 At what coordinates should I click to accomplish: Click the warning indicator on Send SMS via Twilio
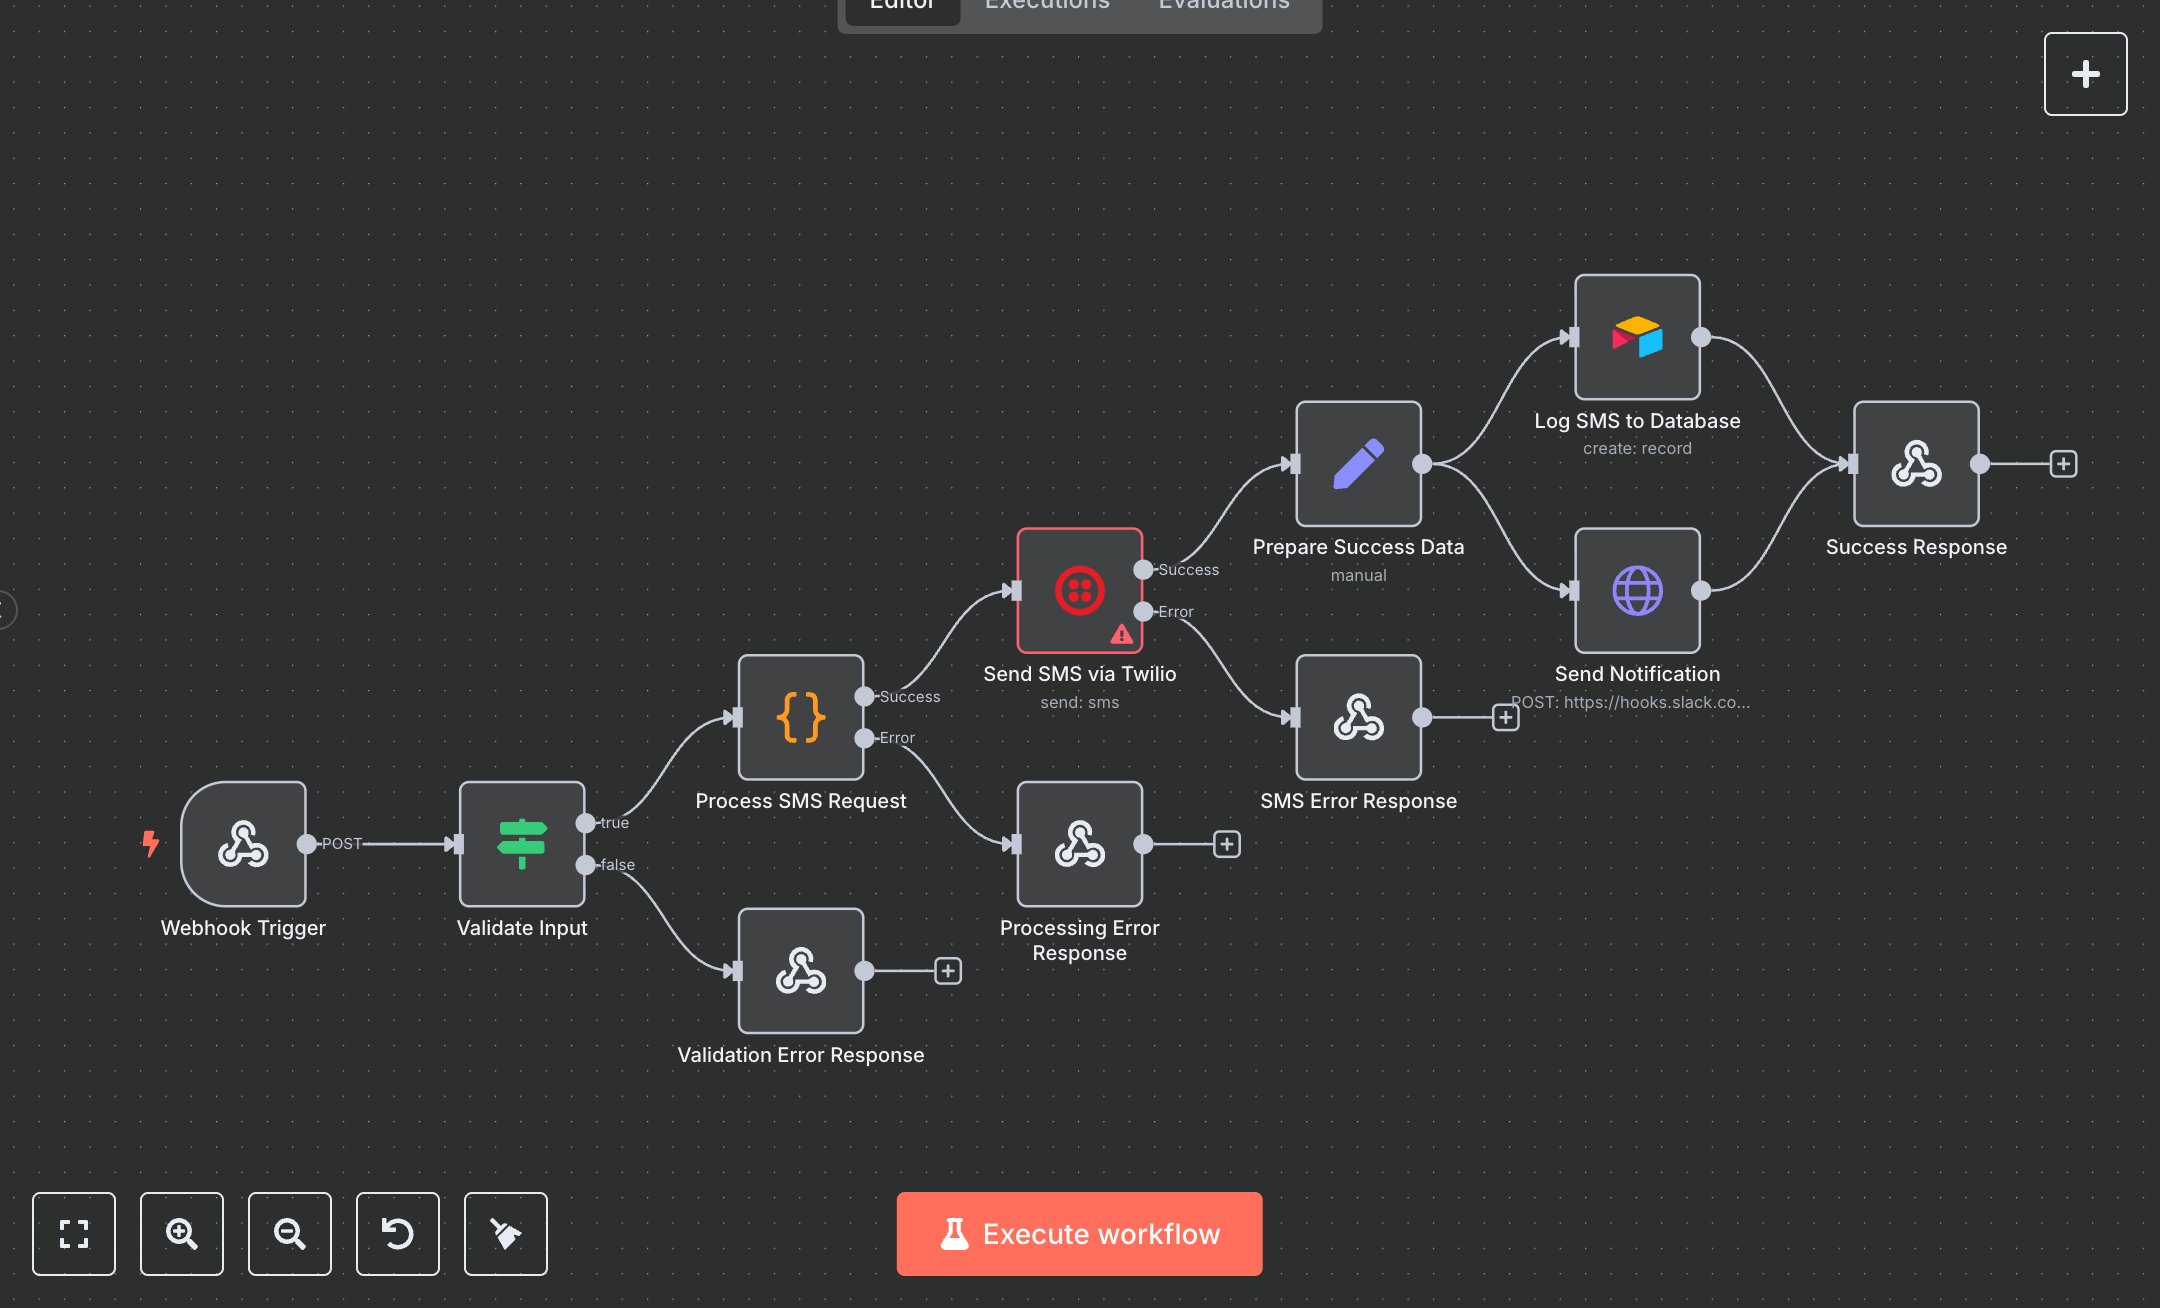coord(1122,633)
